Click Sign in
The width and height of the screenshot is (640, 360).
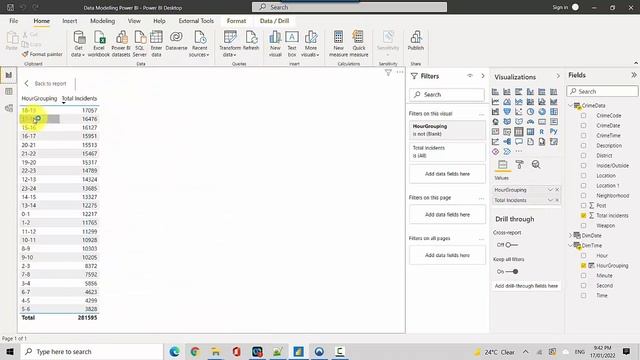click(x=560, y=7)
